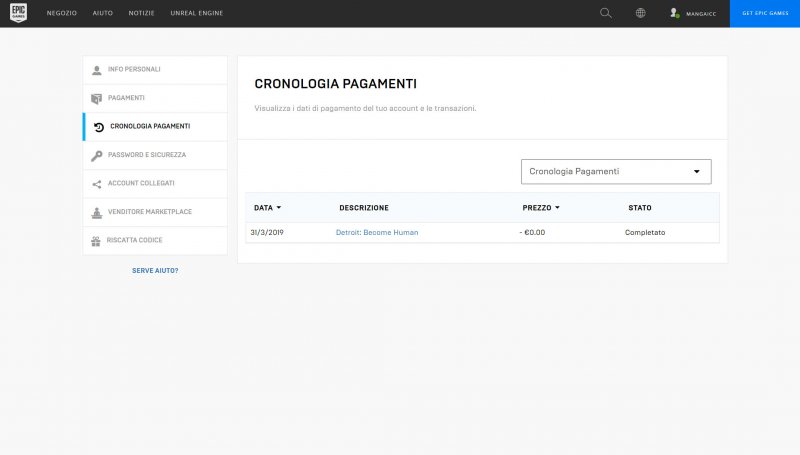Click the Cronologia Pagamenti history icon
Image resolution: width=800 pixels, height=455 pixels.
pyautogui.click(x=99, y=127)
